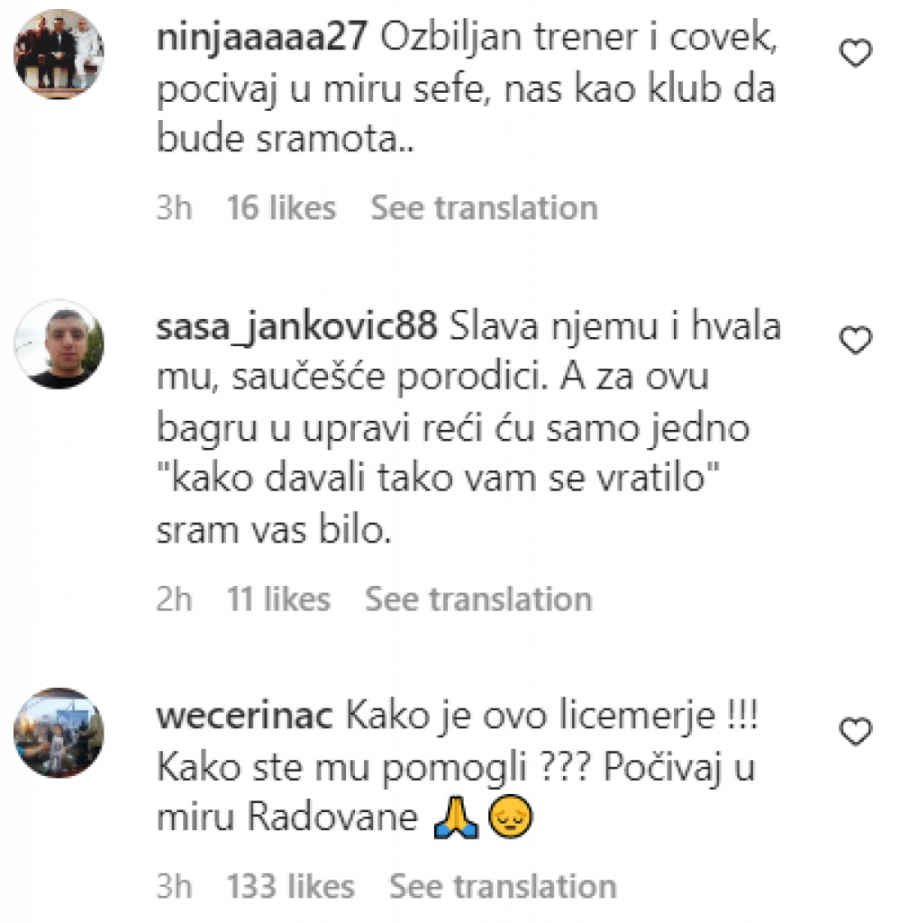Screen dimensions: 900x923
Task: Click the 3h timestamp on ninjaaaaa27 comment
Action: click(174, 208)
